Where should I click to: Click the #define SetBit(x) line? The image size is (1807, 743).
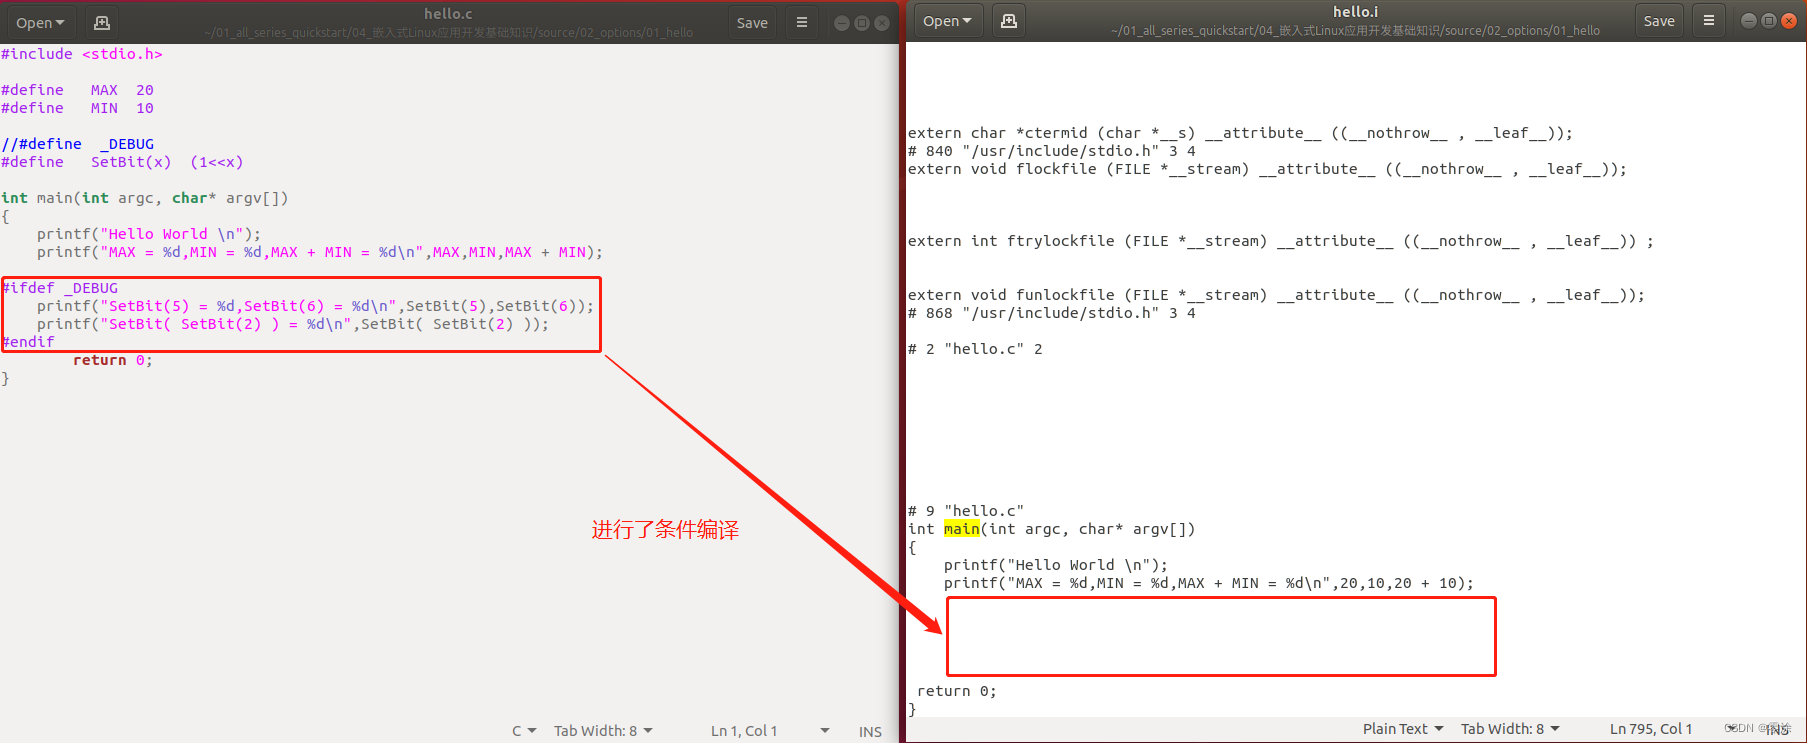tap(122, 162)
